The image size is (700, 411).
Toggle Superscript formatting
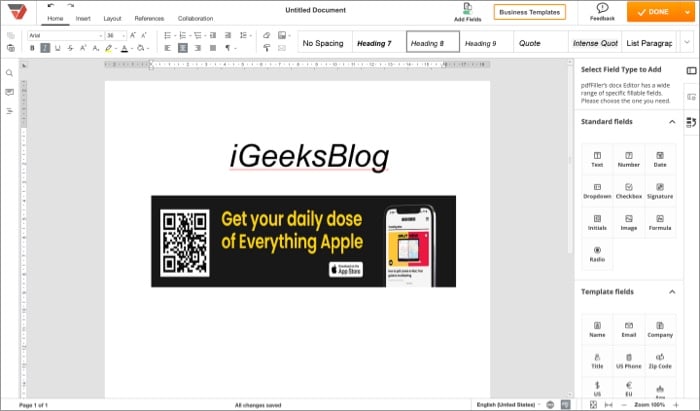83,48
